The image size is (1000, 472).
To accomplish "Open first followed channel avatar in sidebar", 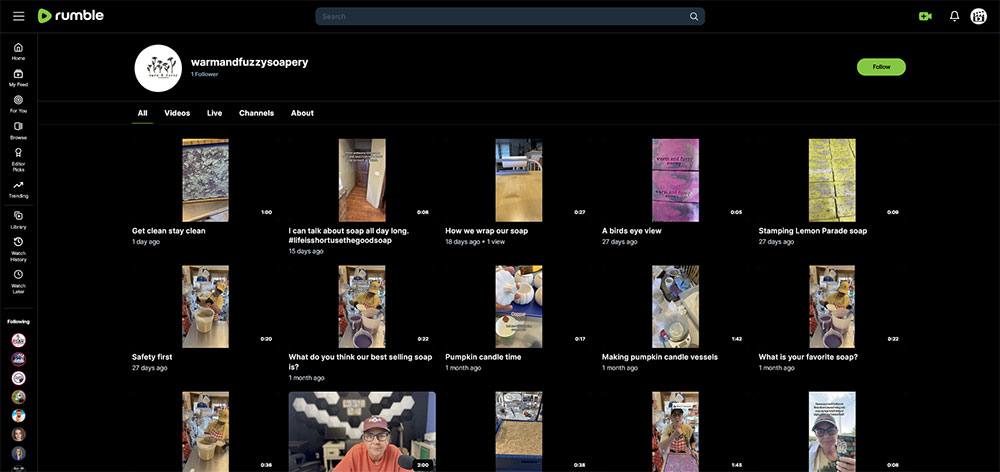I will point(18,340).
